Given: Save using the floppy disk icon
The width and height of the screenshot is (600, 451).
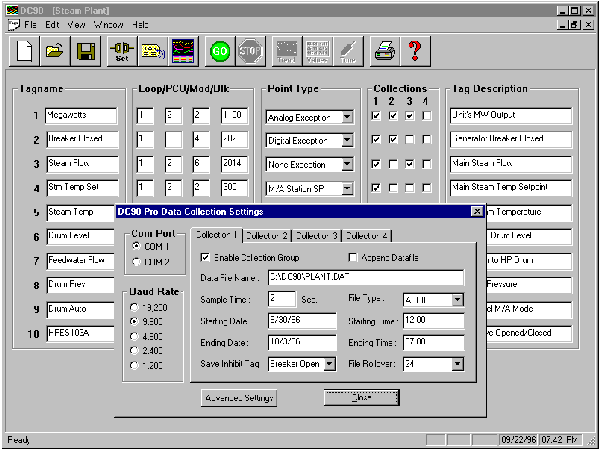Looking at the screenshot, I should [x=86, y=49].
